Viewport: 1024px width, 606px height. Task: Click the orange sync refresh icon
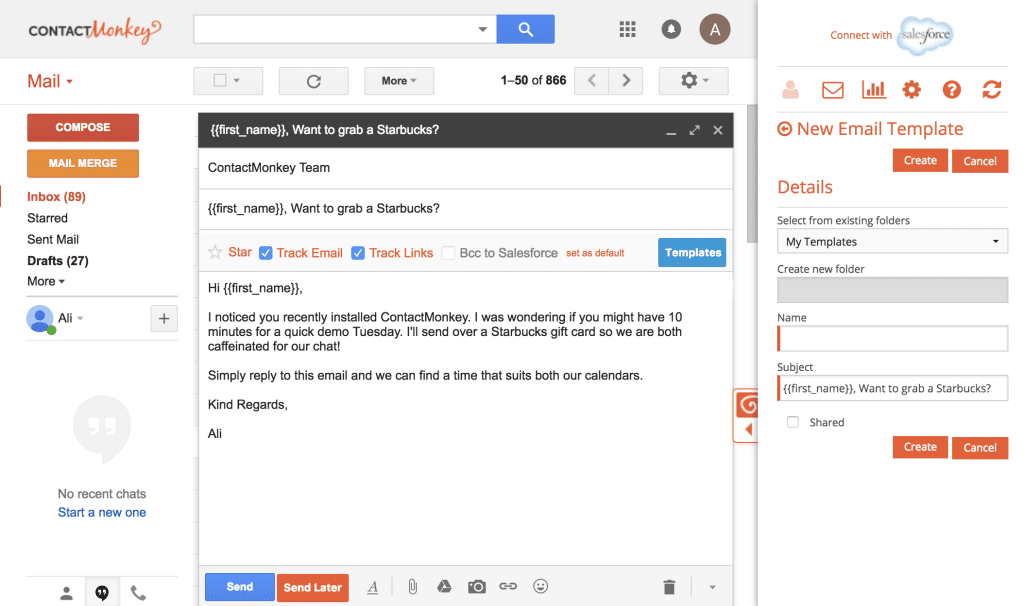[x=992, y=89]
